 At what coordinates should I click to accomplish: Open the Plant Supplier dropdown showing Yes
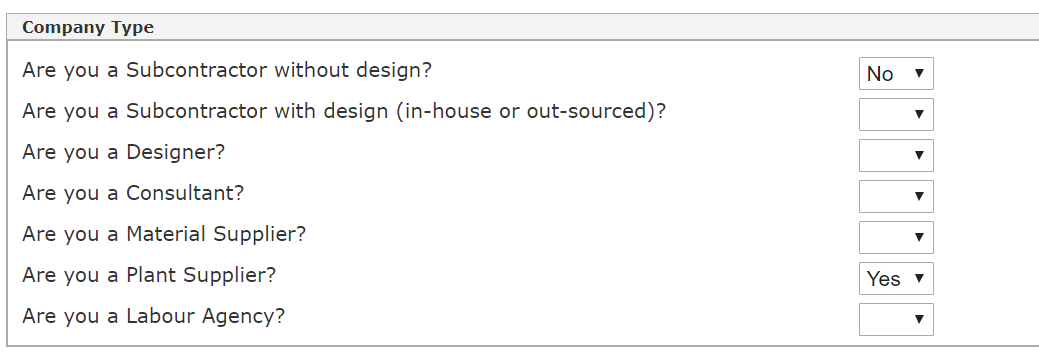coord(896,279)
